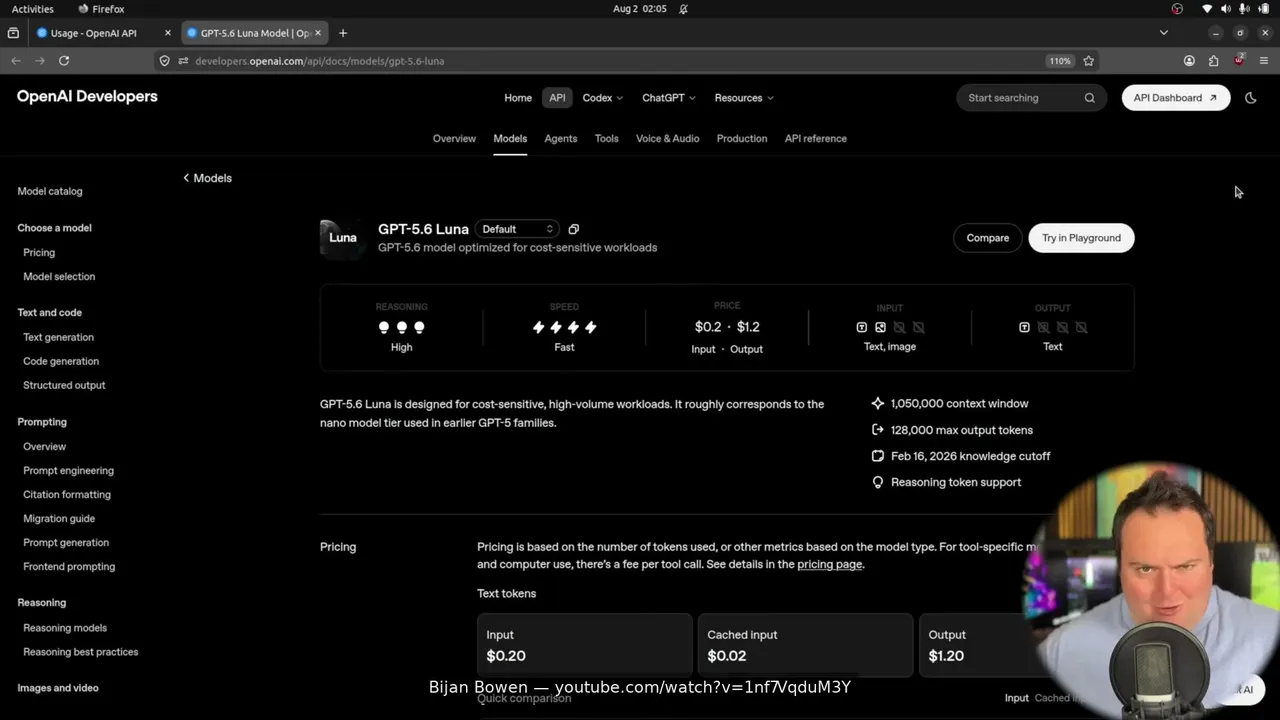Screen dimensions: 1280x720
Task: Open Text generation in the sidebar
Action: click(58, 338)
